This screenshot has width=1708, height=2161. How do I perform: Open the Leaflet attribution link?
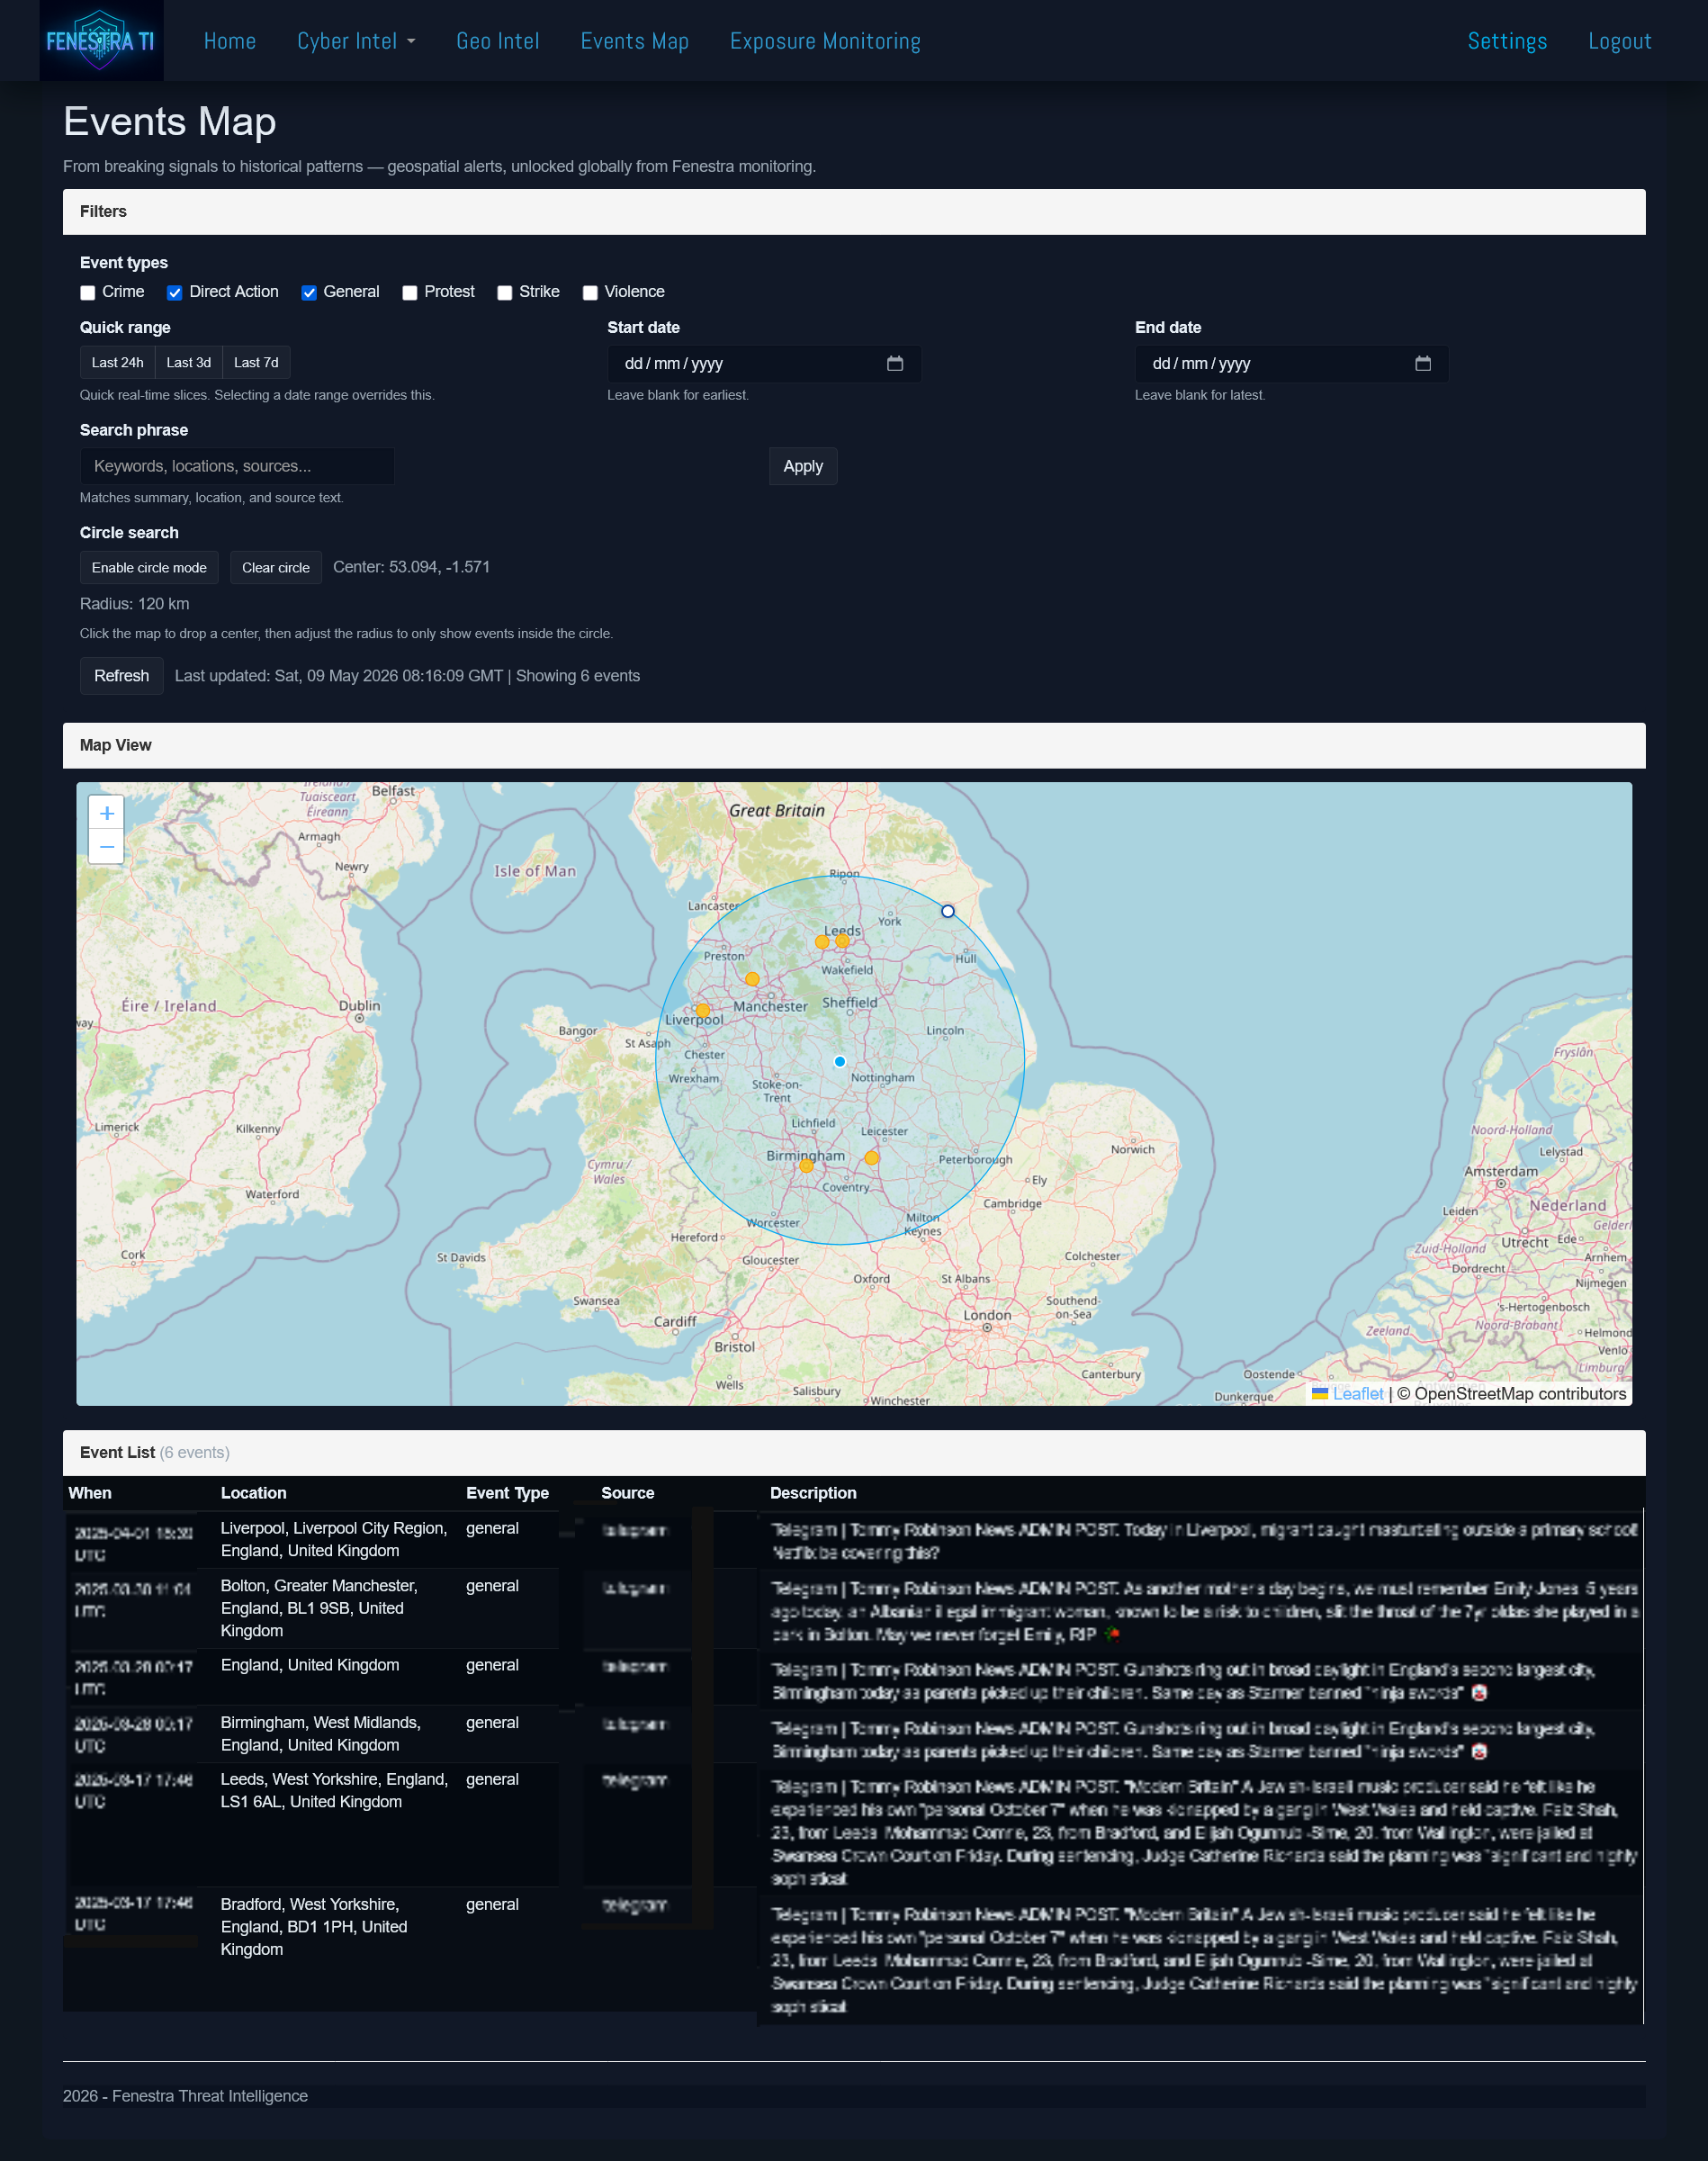(1357, 1394)
